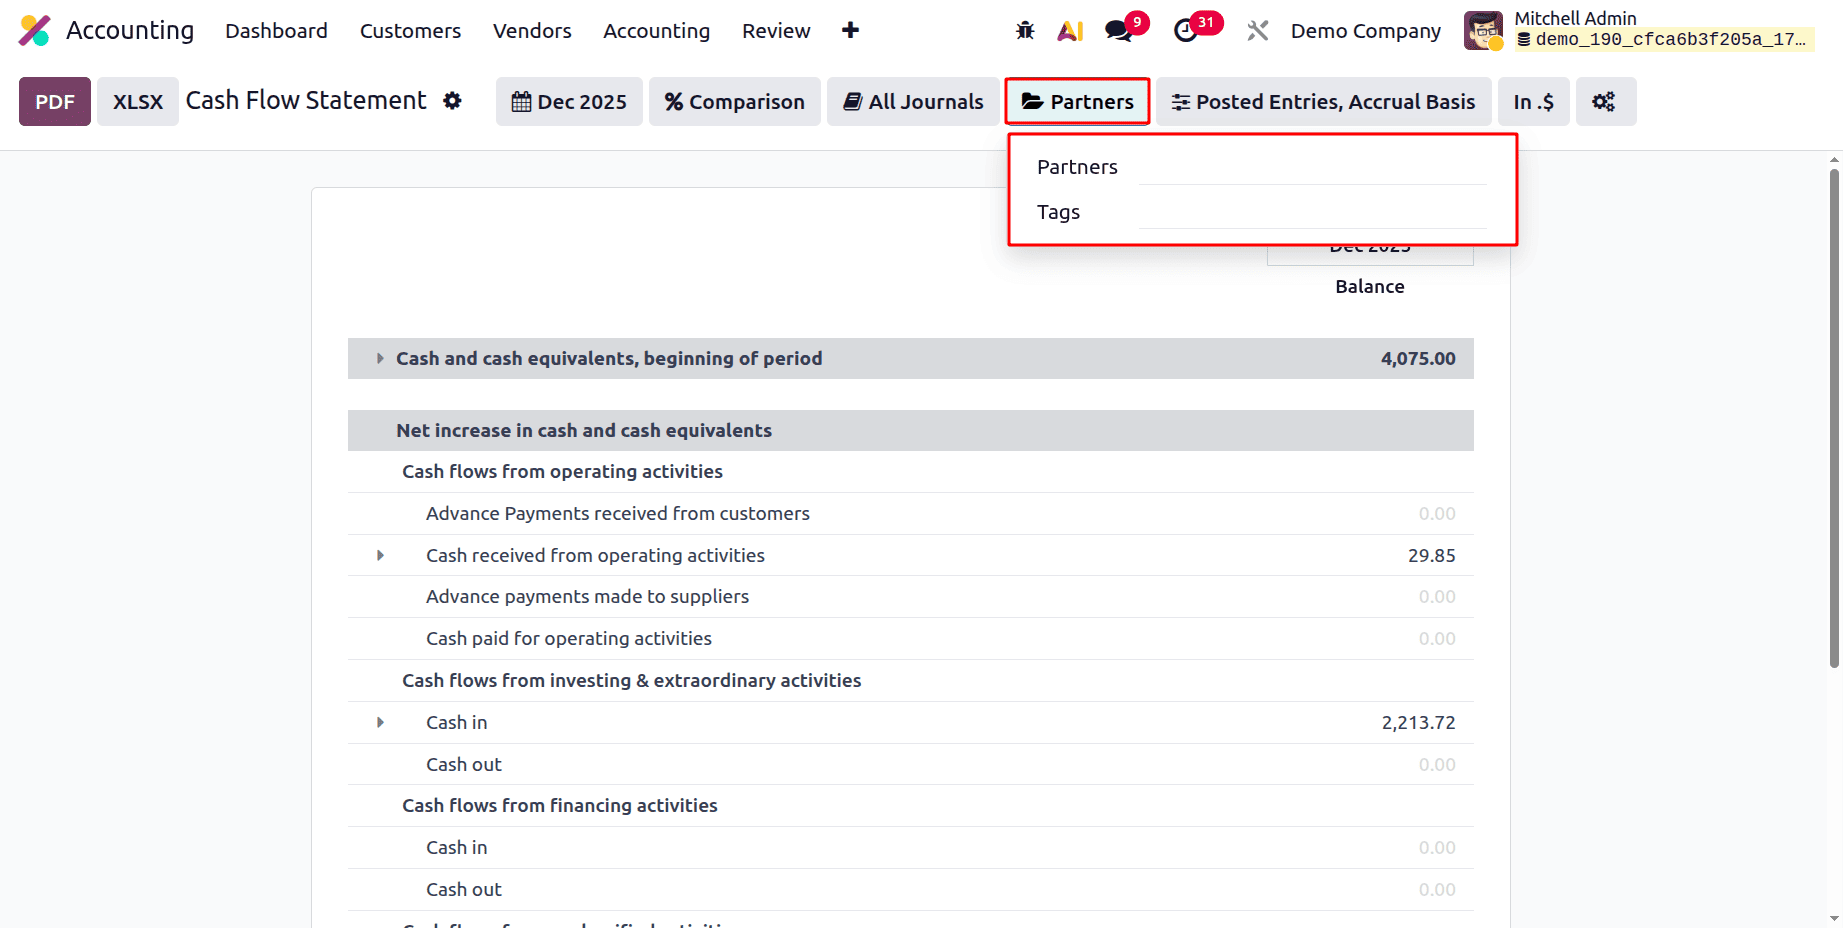Toggle the Posted Entries, Accrual Basis filter
This screenshot has height=928, width=1843.
(1322, 101)
